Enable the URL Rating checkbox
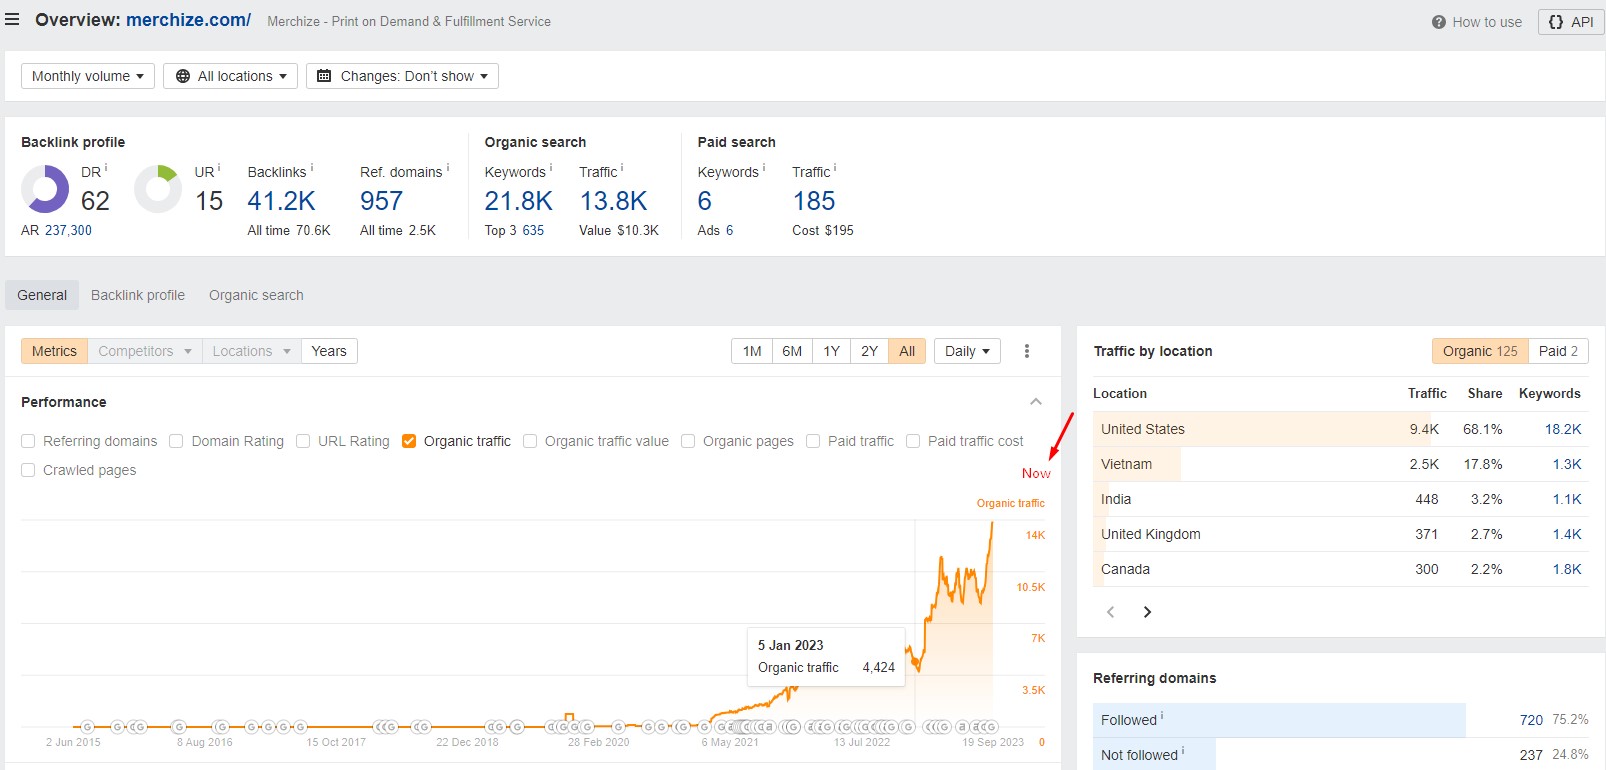Viewport: 1606px width, 770px height. coord(303,441)
